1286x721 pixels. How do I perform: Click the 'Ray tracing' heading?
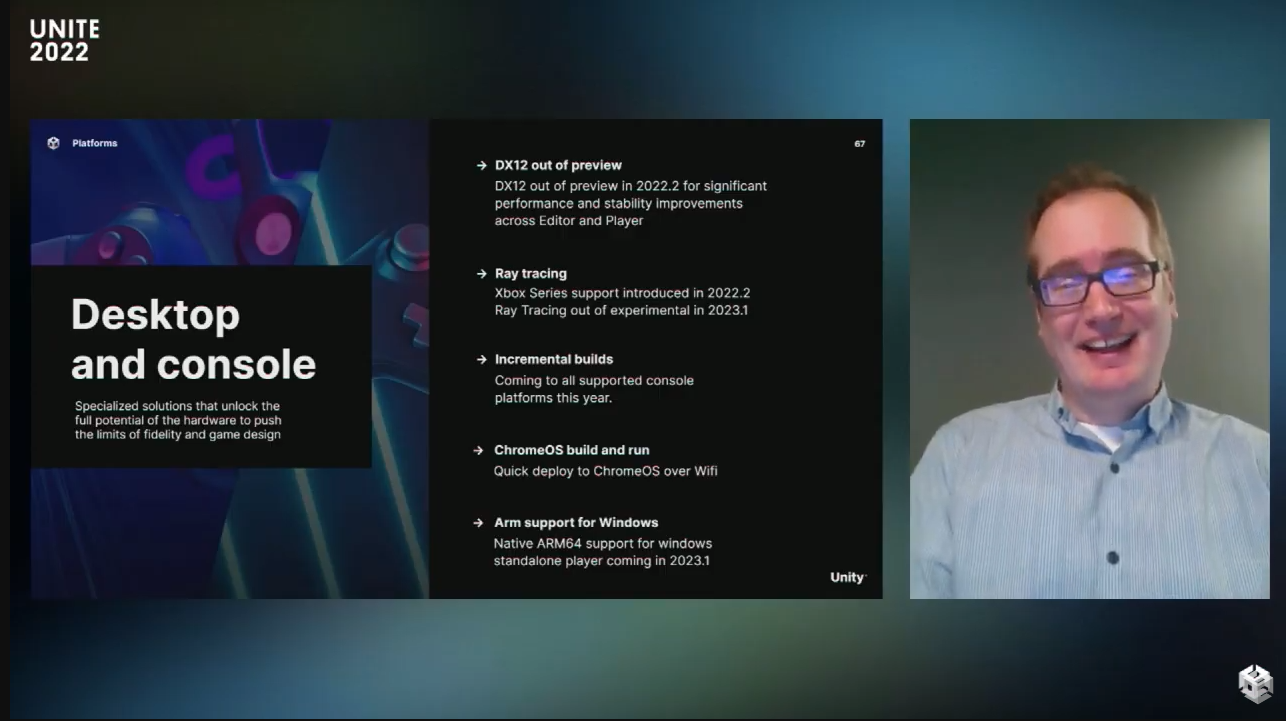point(531,273)
